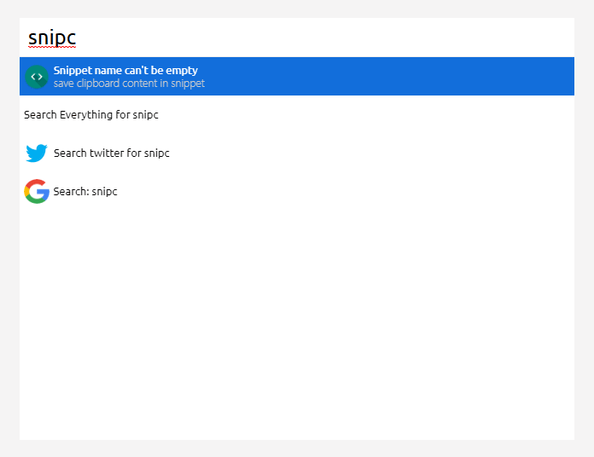Viewport: 594px width, 457px height.
Task: Click the red-underlined snipc query text
Action: point(52,38)
